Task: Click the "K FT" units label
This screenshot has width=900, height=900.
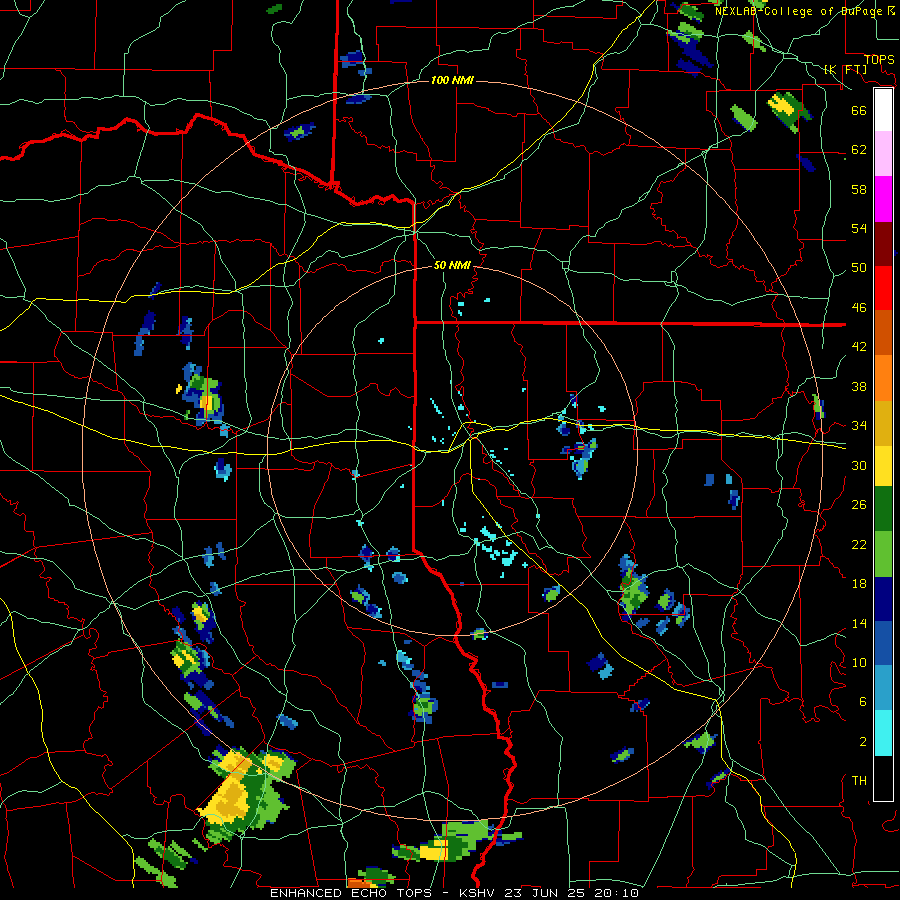Action: tap(845, 69)
